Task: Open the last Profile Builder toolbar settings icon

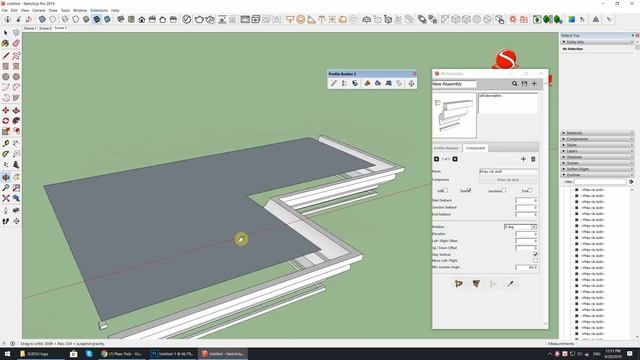Action: (411, 83)
